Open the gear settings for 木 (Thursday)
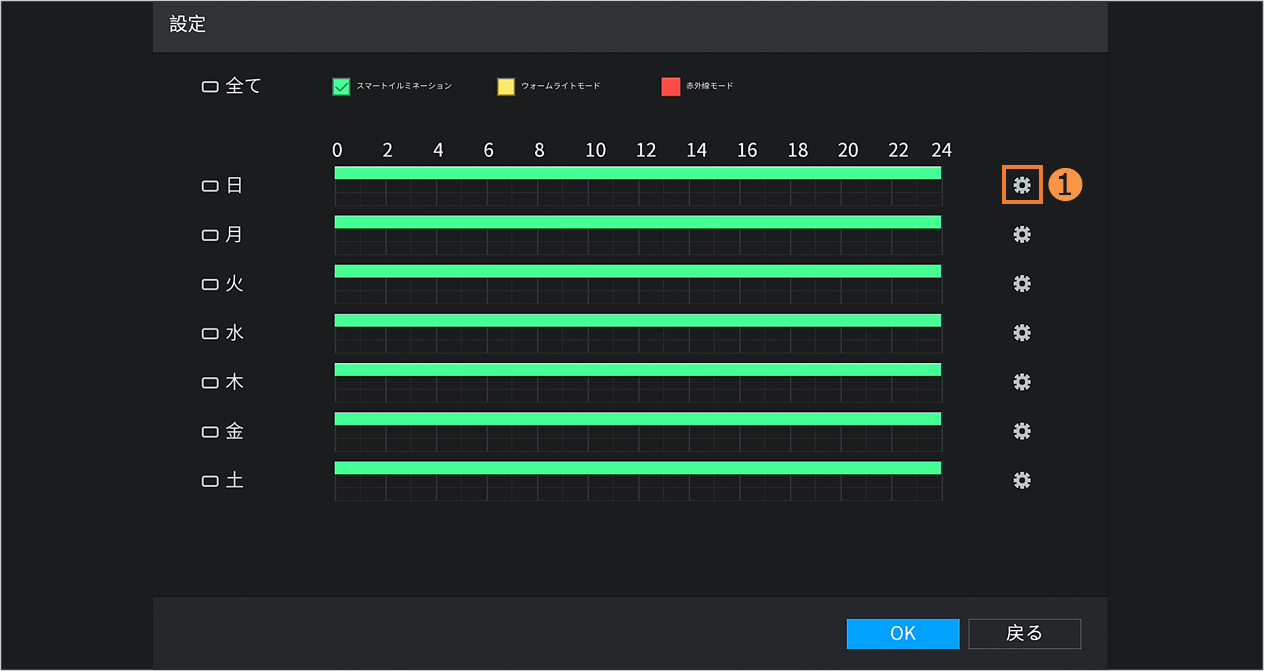 click(1021, 381)
